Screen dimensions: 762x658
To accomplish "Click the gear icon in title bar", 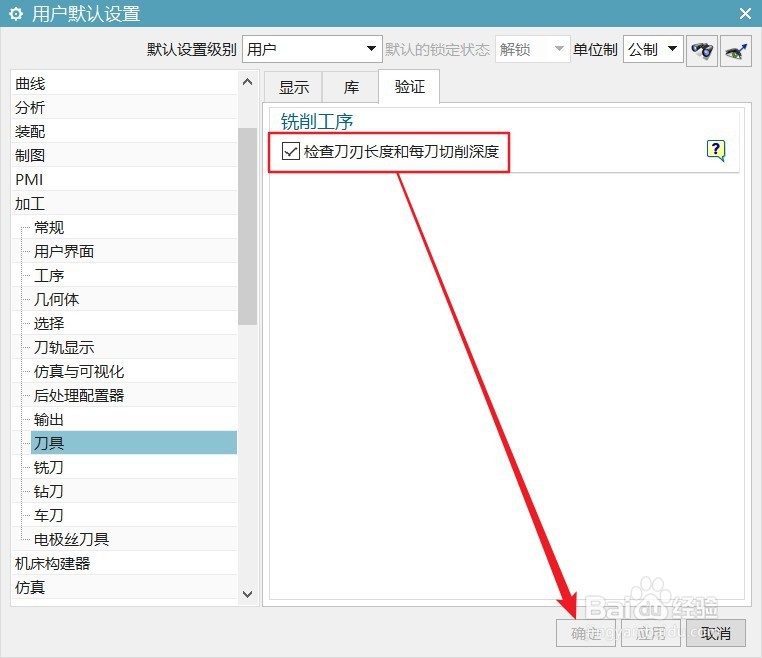I will click(x=16, y=14).
